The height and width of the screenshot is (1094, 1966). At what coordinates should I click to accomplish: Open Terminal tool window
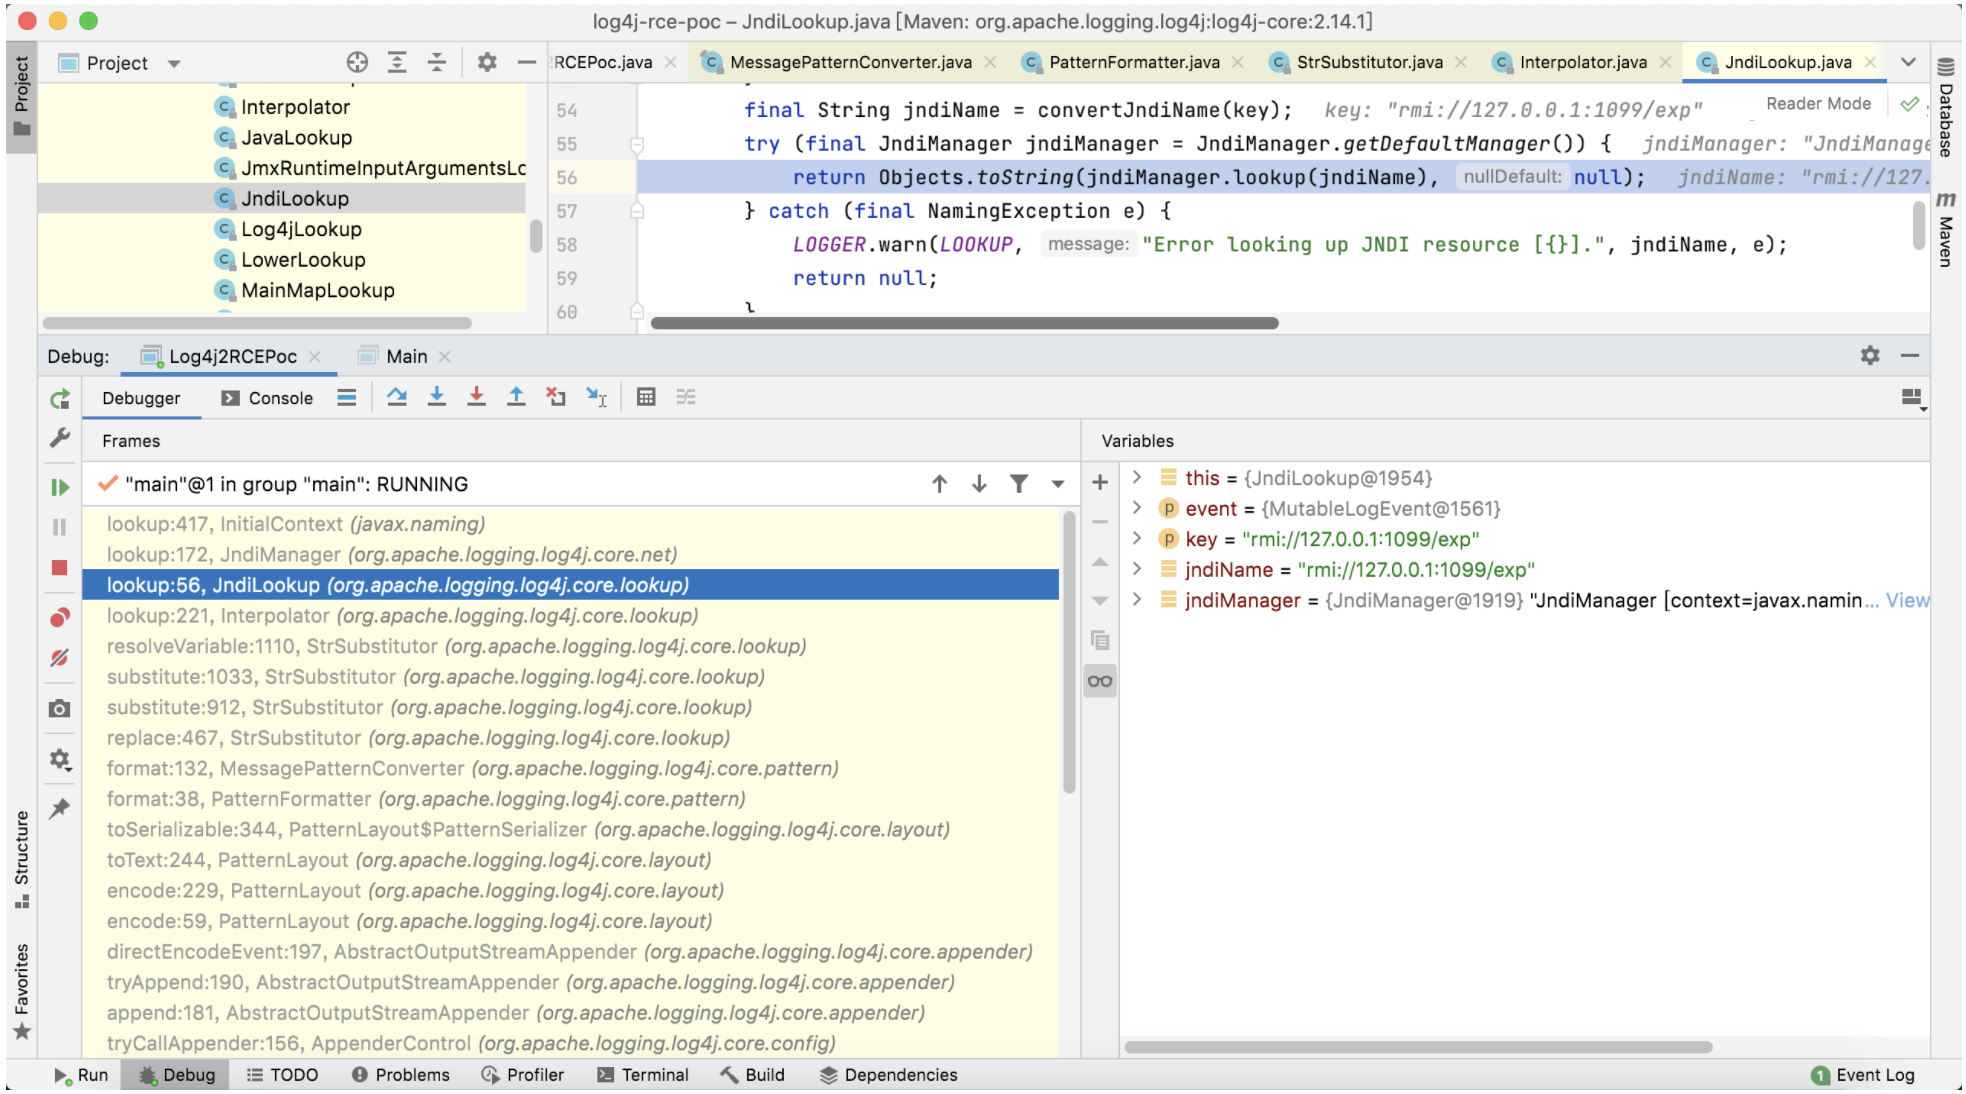[x=643, y=1075]
